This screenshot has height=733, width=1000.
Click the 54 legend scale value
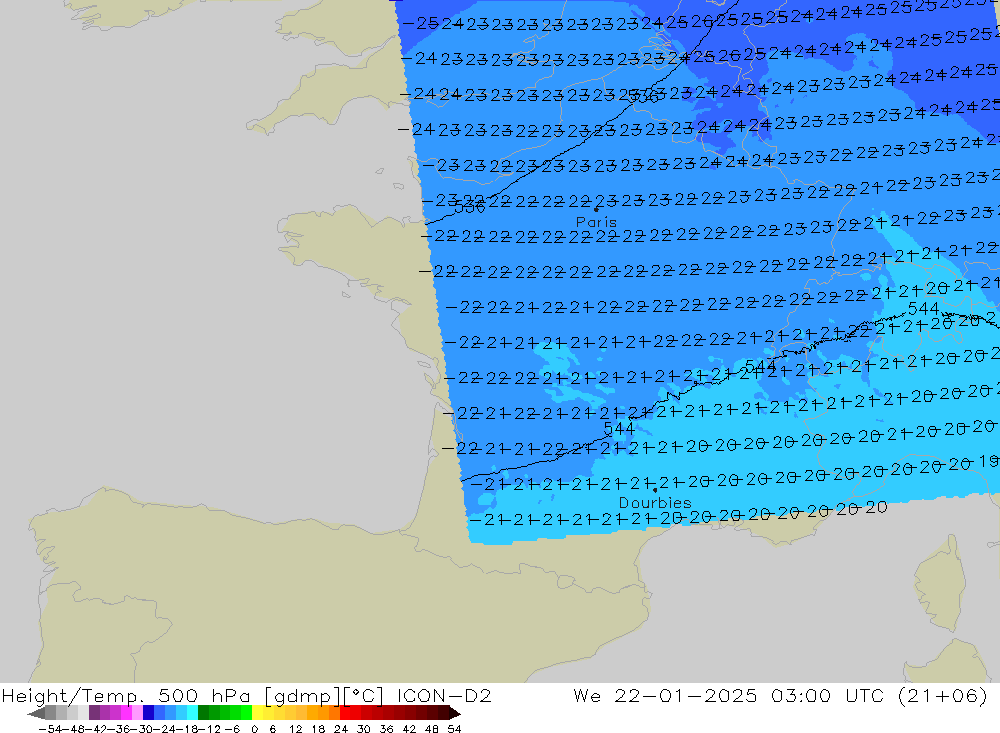[x=454, y=729]
